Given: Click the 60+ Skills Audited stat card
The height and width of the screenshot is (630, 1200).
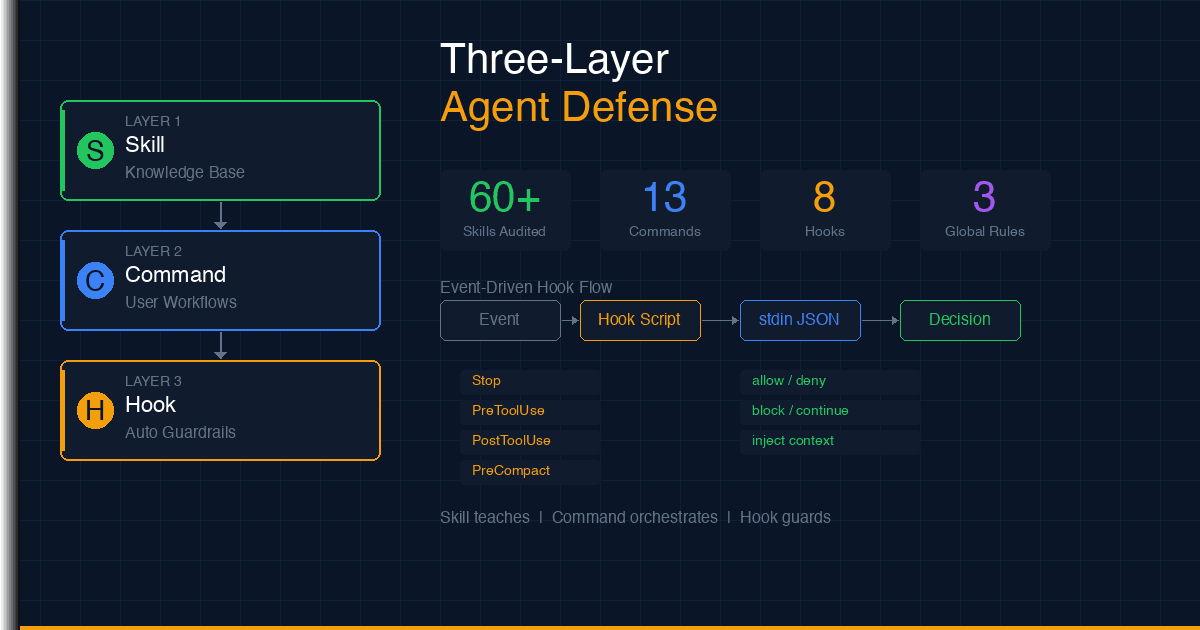Looking at the screenshot, I should tap(505, 210).
